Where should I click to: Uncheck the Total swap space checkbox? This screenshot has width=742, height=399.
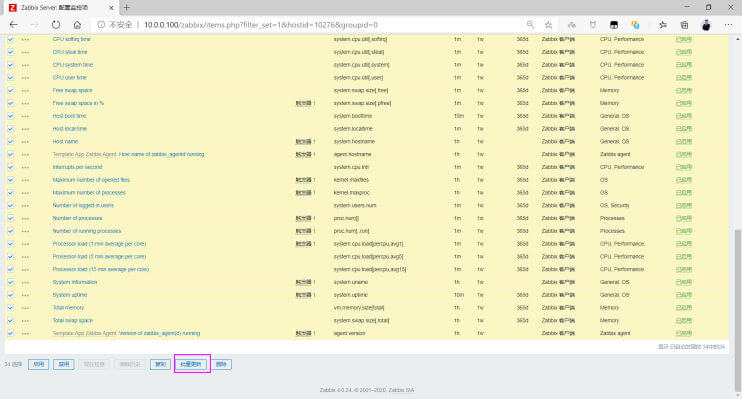click(10, 320)
